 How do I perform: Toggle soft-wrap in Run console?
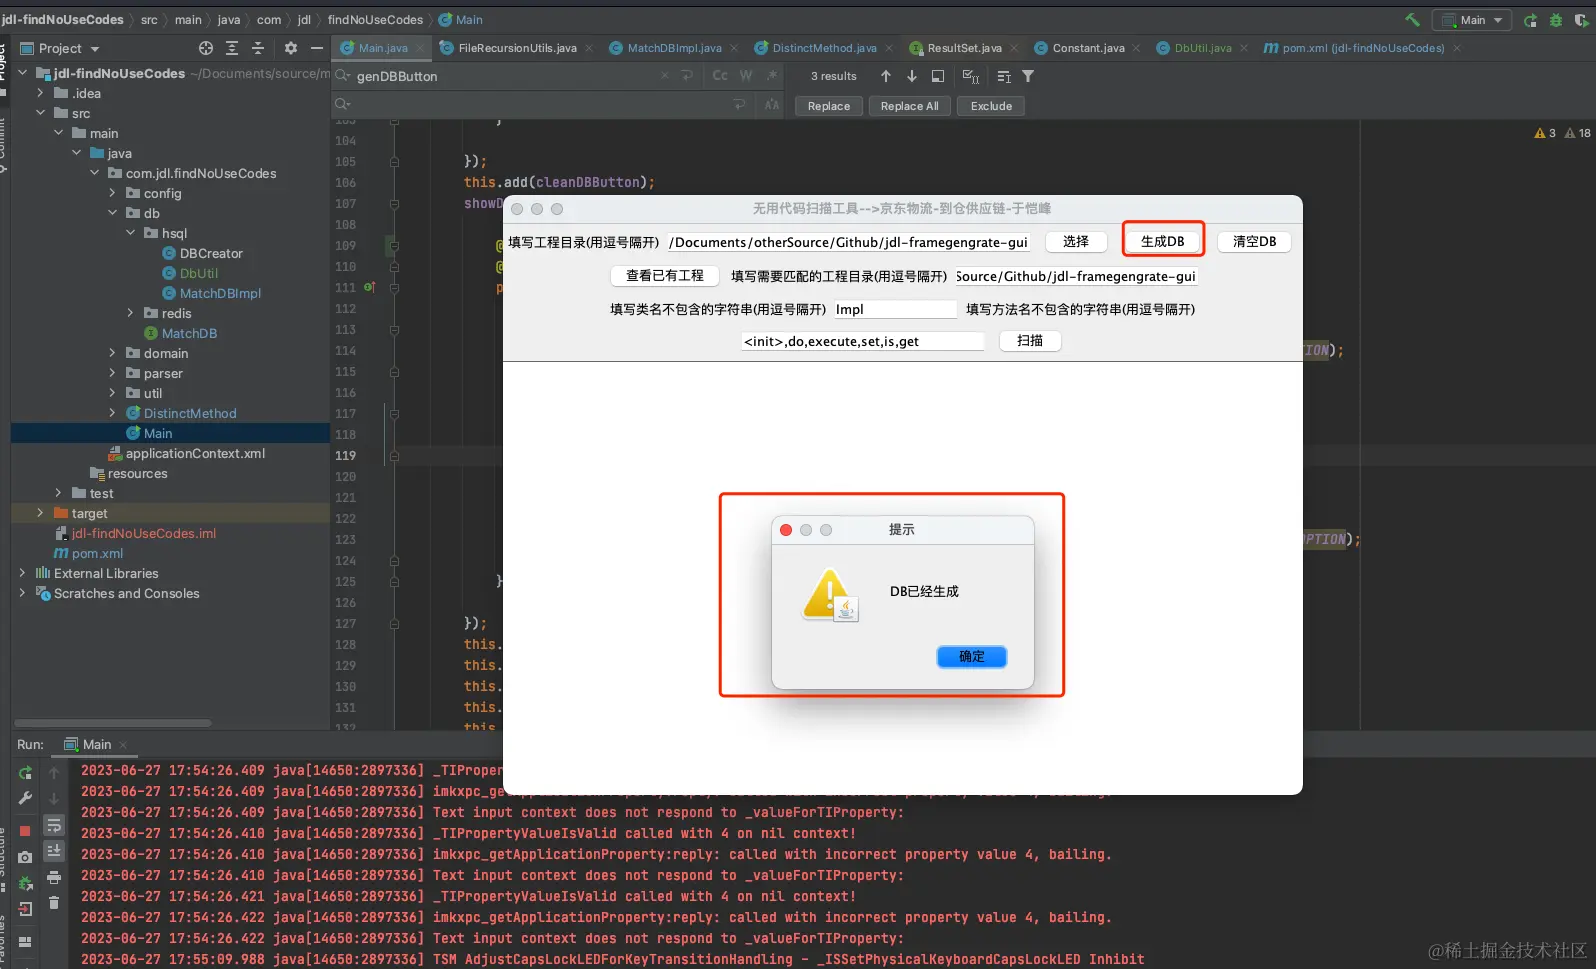pyautogui.click(x=54, y=825)
